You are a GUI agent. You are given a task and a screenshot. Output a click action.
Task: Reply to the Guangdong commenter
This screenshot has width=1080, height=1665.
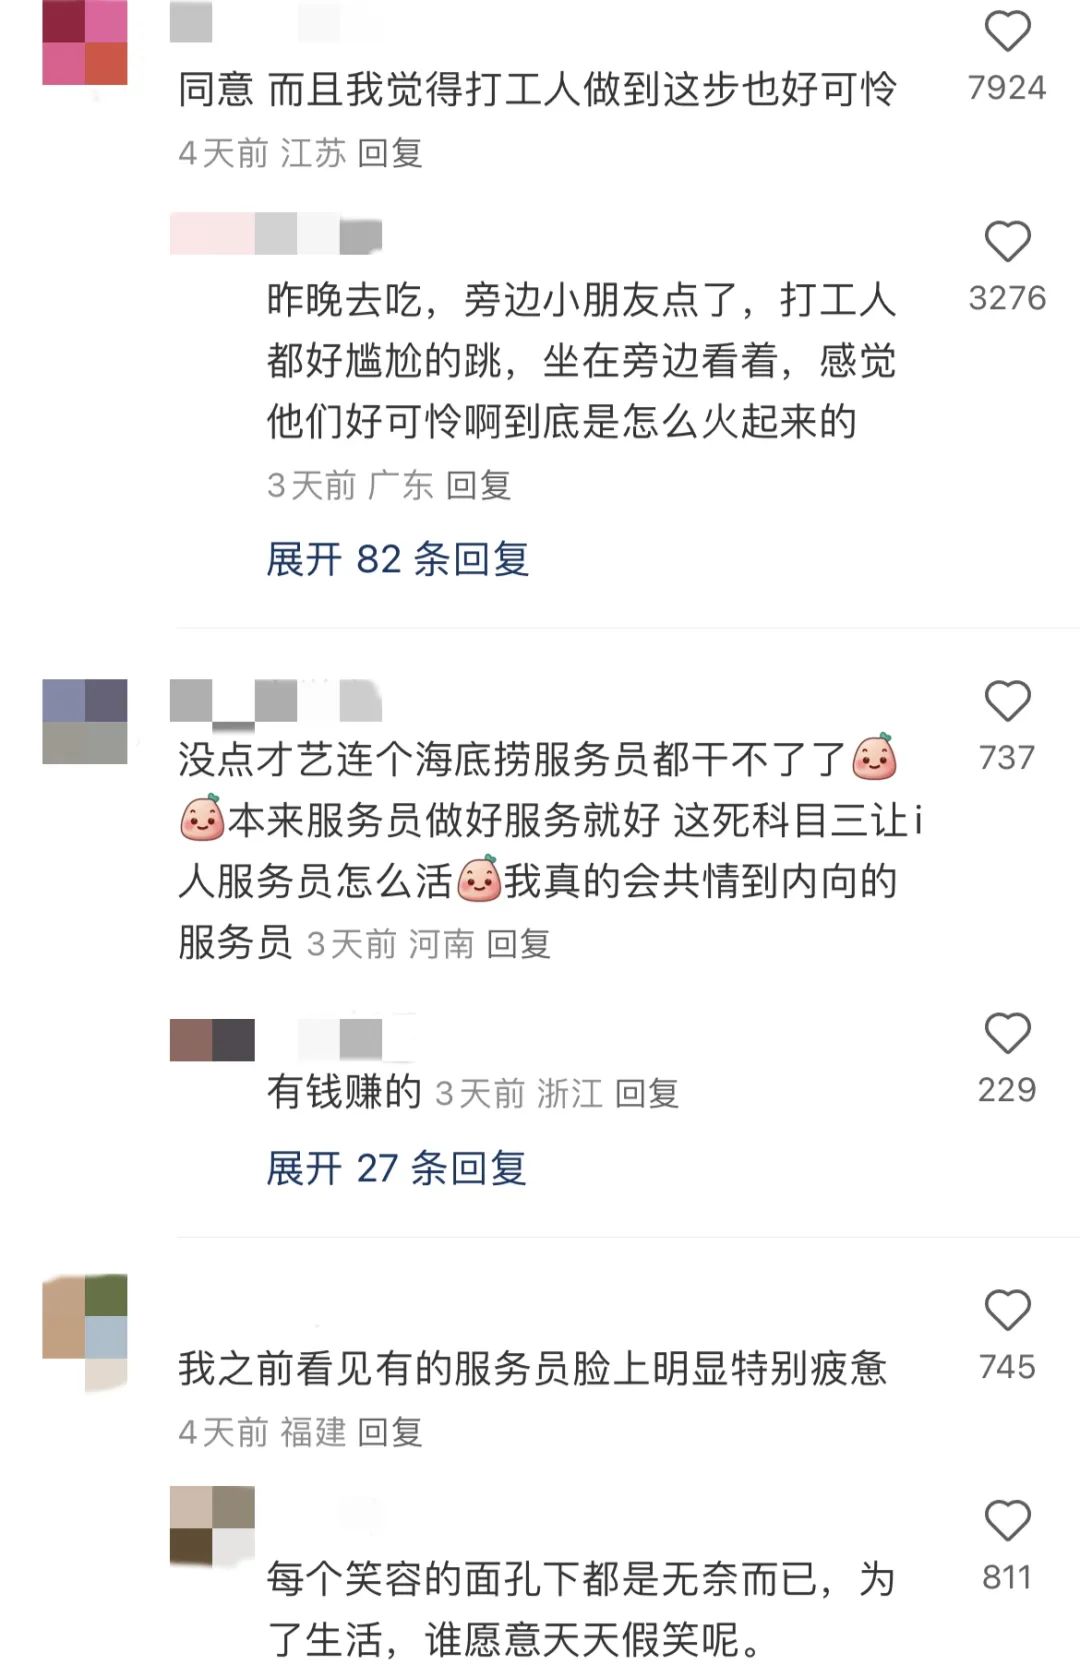click(478, 485)
